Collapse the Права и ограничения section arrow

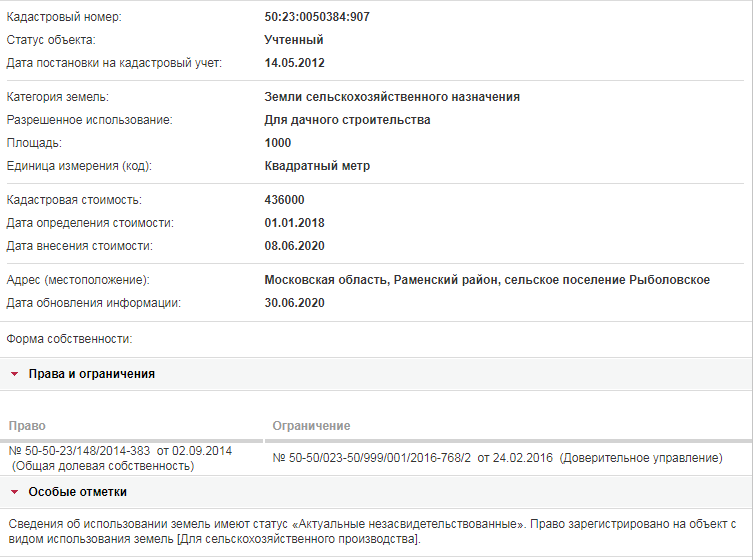(x=14, y=374)
